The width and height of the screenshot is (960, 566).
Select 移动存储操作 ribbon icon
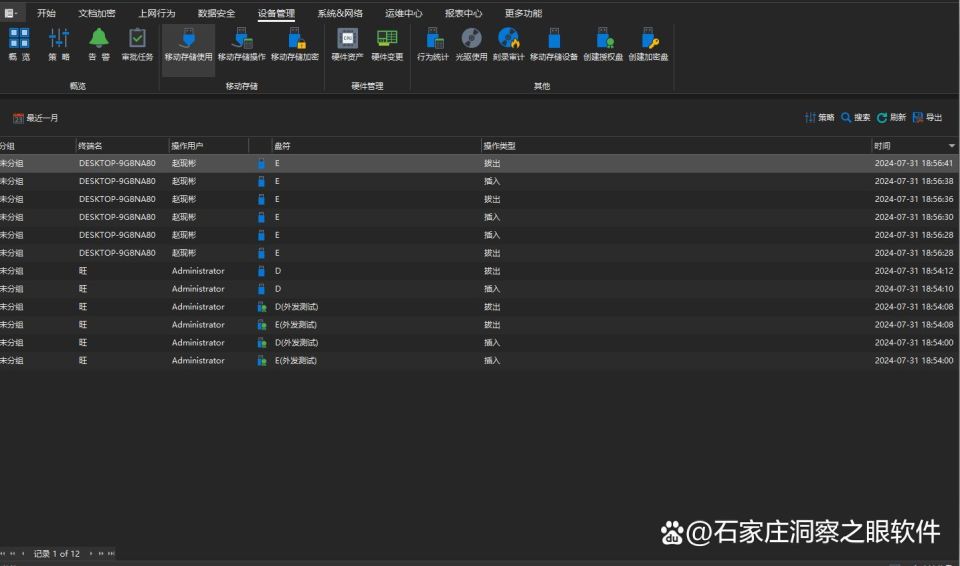(x=241, y=44)
